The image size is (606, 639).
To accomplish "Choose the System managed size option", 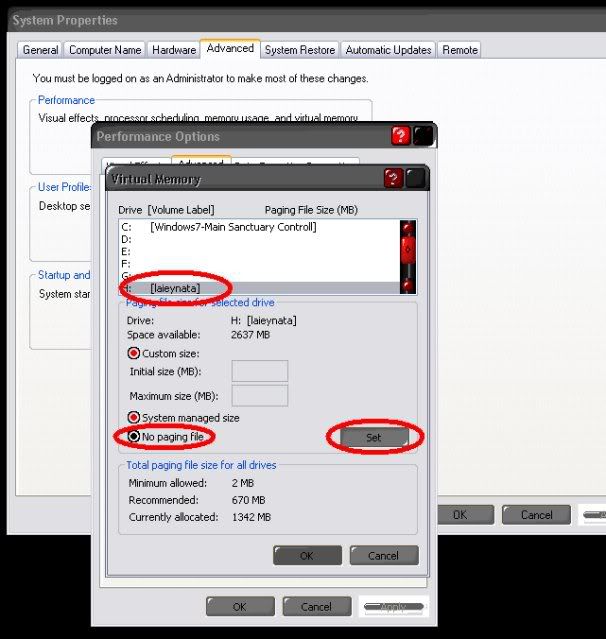I will [133, 417].
